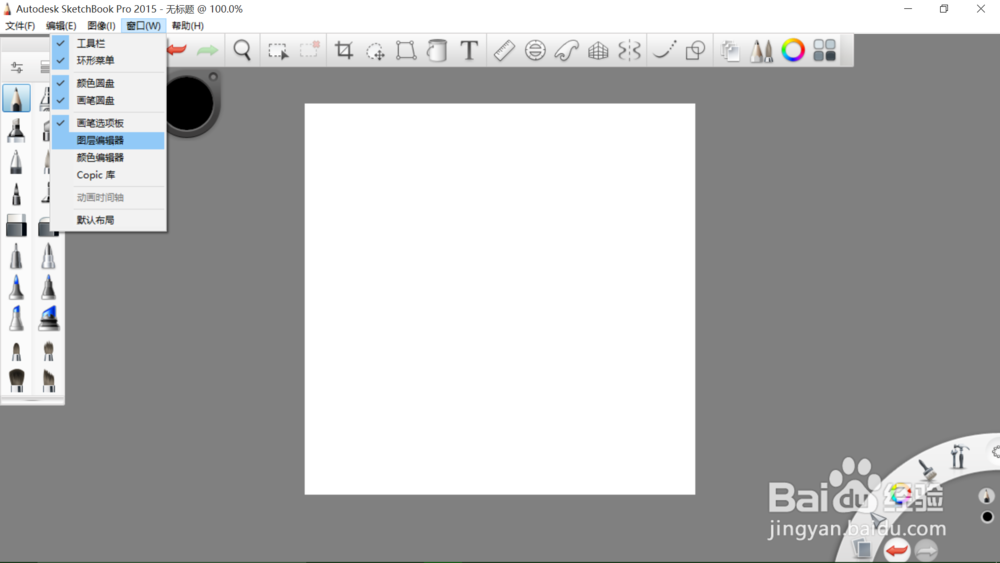Minimize the SketchBook window
This screenshot has width=1000, height=563.
908,9
